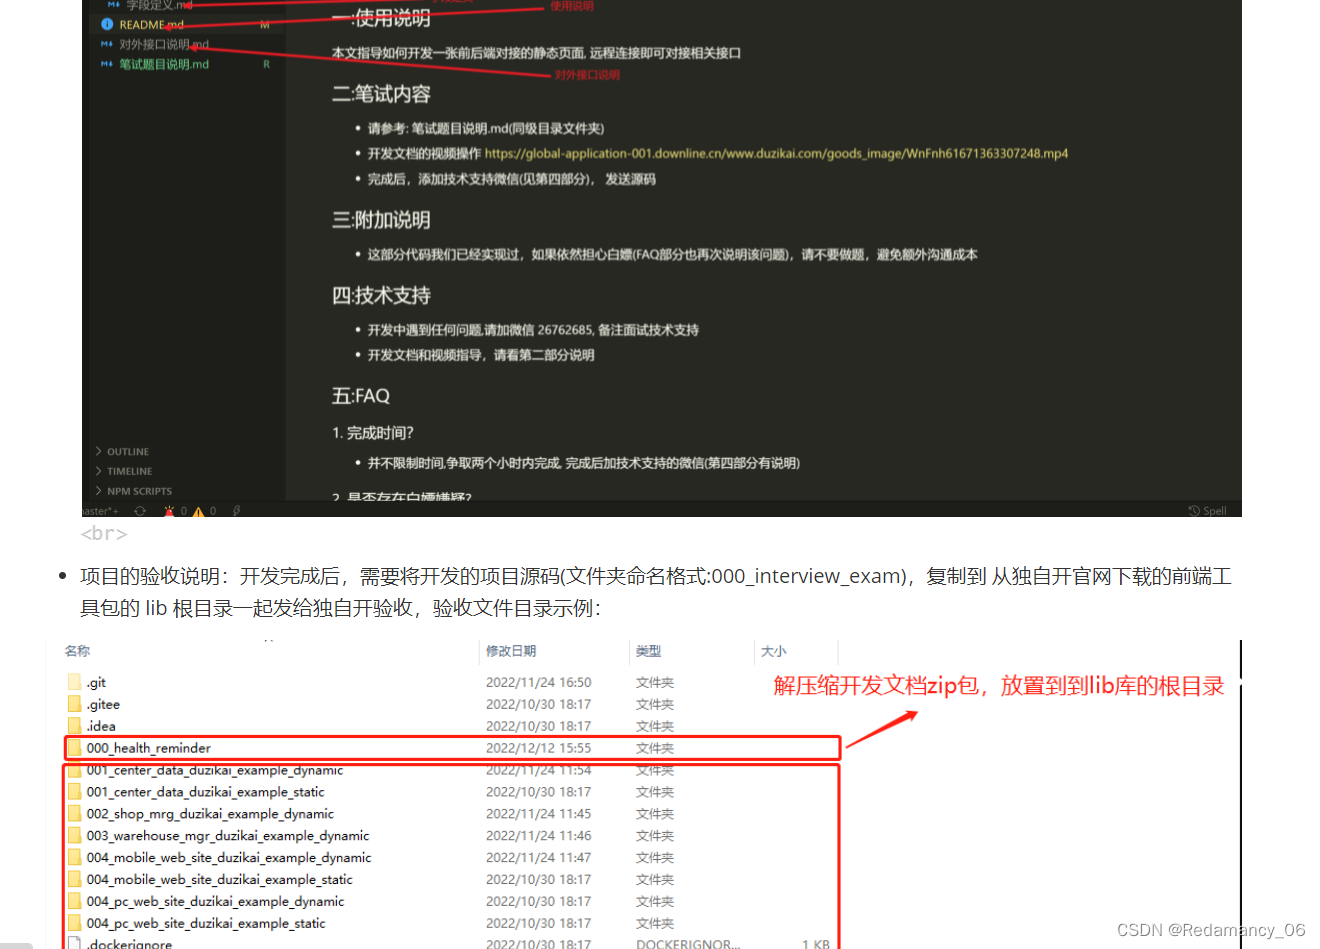Click the .git folder icon
The height and width of the screenshot is (949, 1320).
pyautogui.click(x=74, y=682)
